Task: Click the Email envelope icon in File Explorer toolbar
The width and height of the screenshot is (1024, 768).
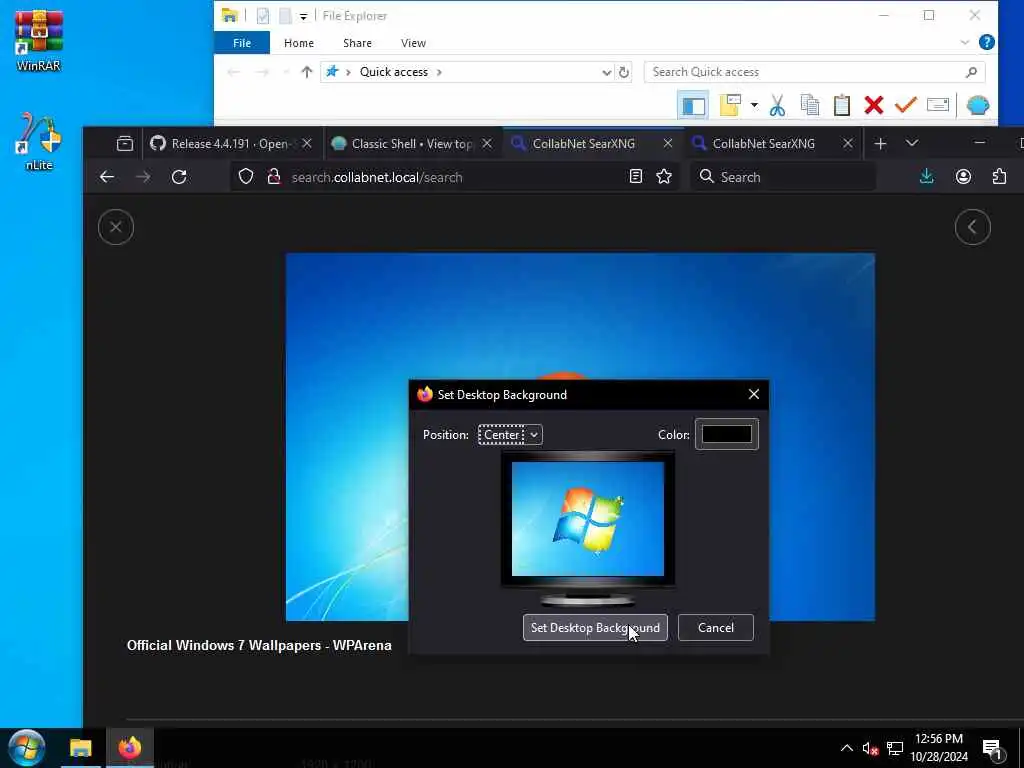Action: (938, 105)
